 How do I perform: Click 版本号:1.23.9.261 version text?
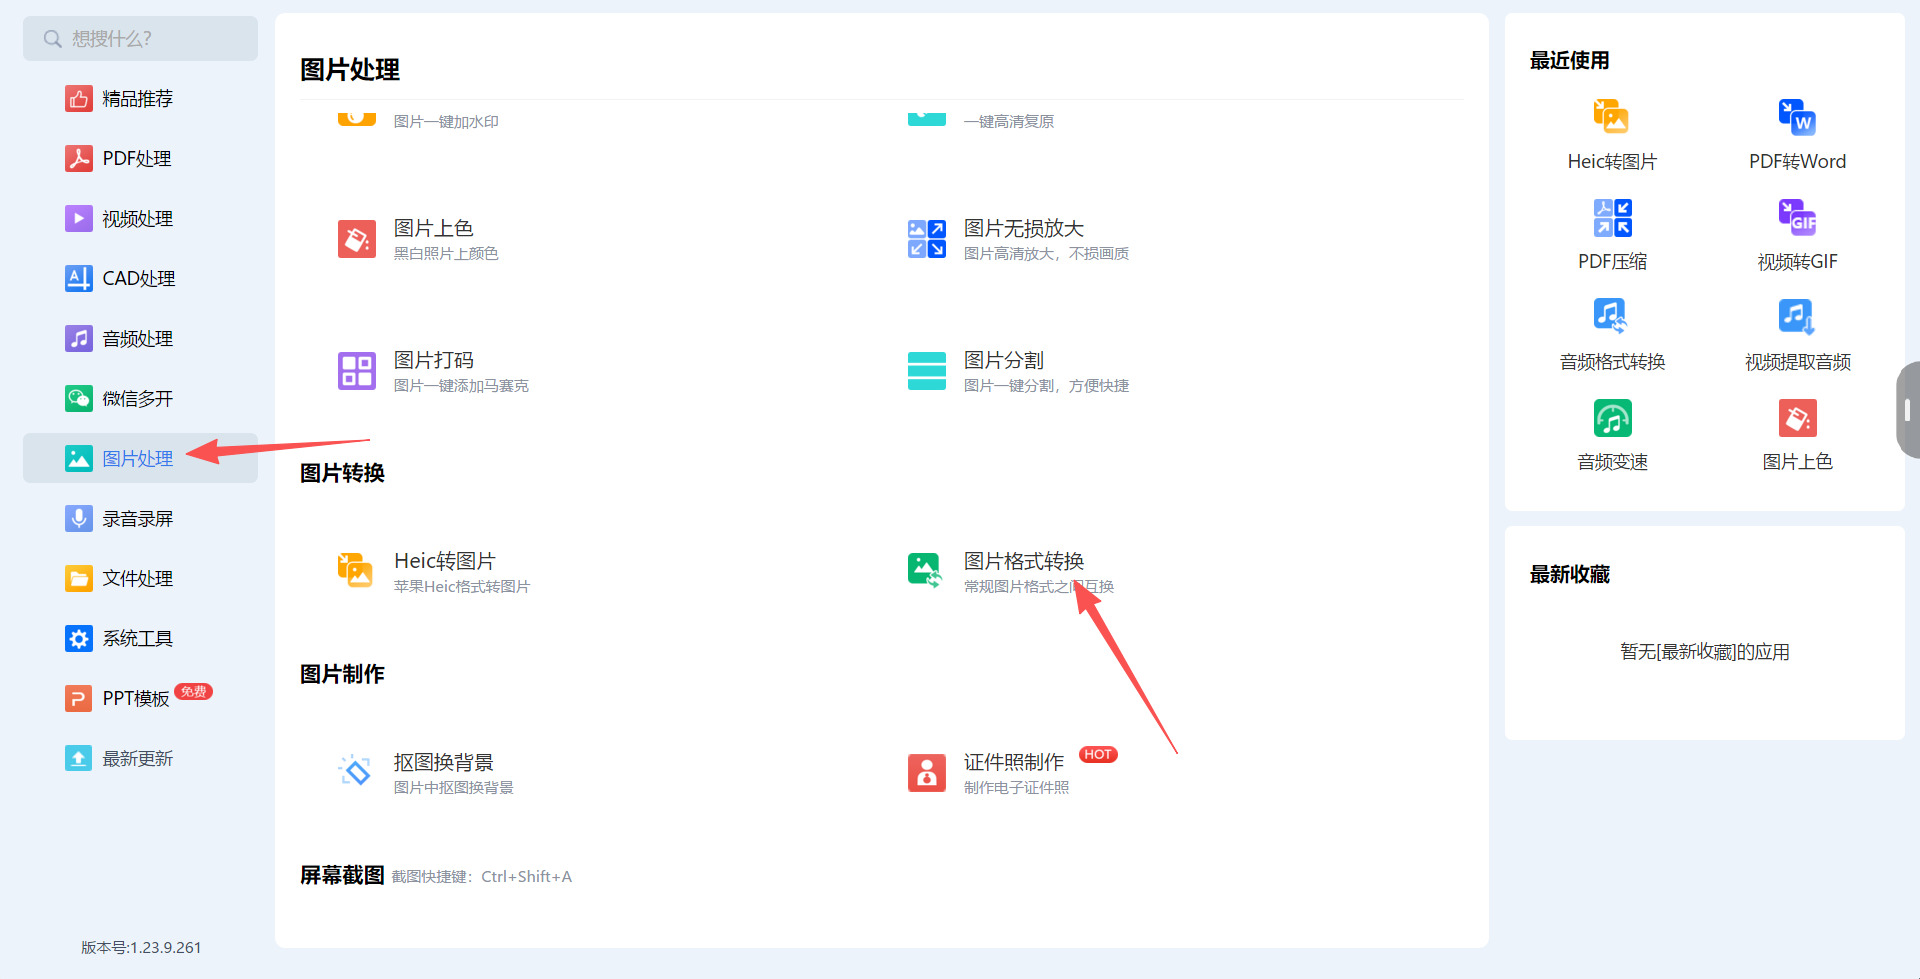click(141, 947)
